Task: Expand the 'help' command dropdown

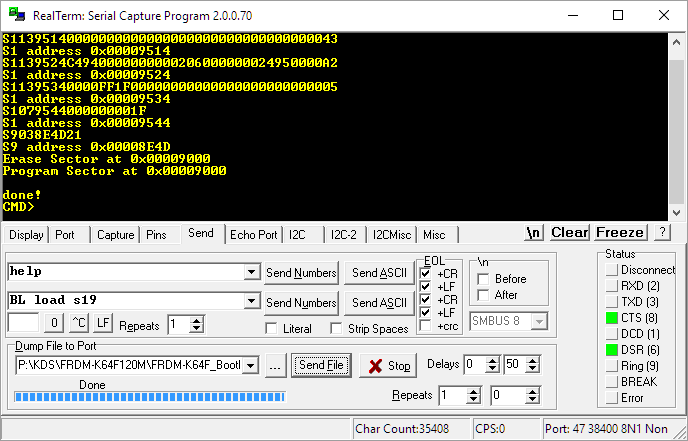Action: (251, 273)
